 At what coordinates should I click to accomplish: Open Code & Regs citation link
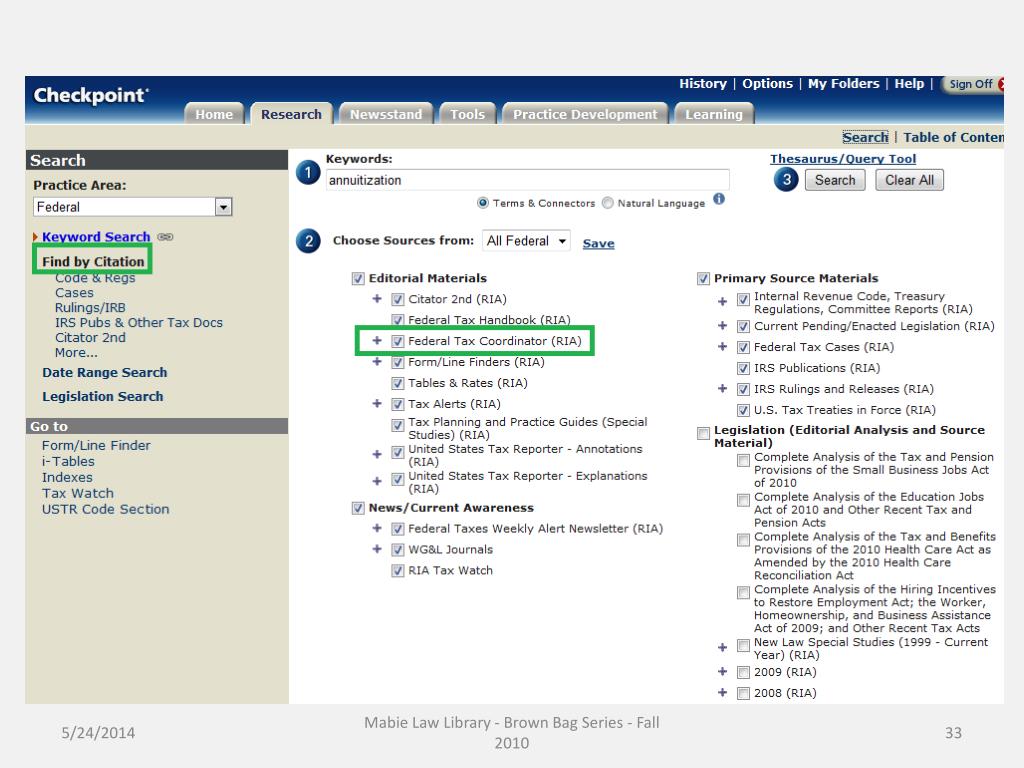click(x=95, y=278)
